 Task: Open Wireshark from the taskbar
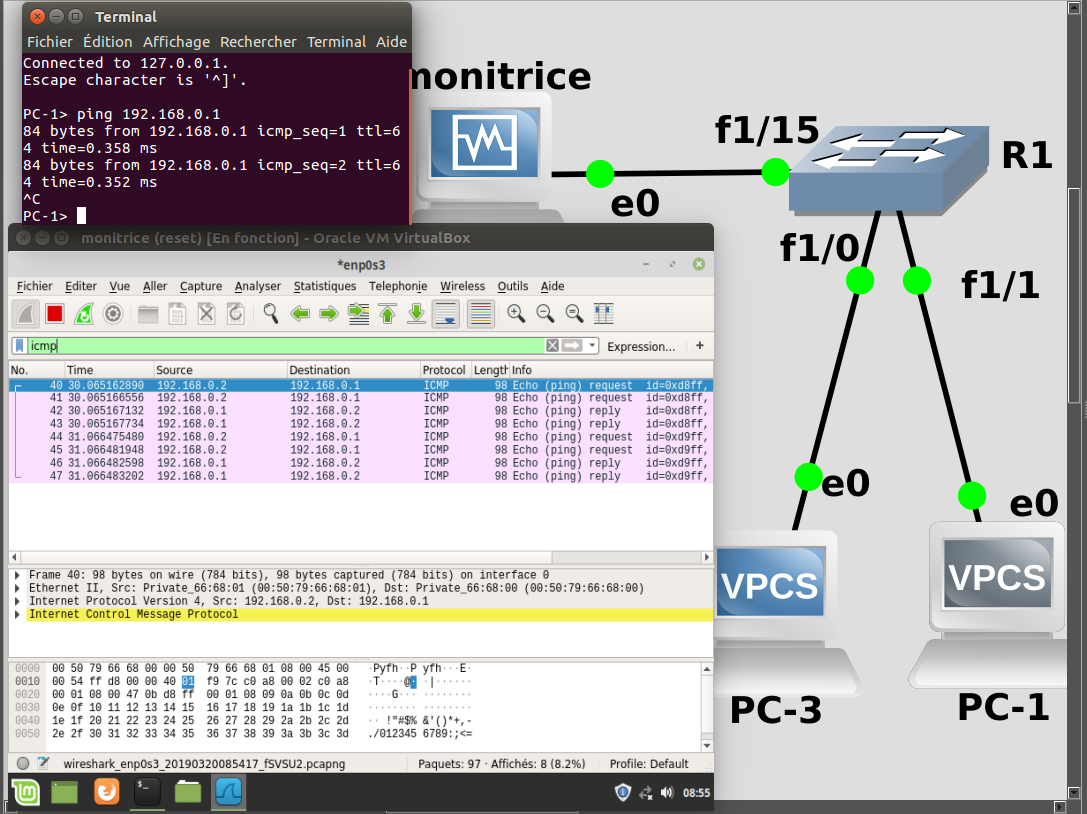pyautogui.click(x=228, y=791)
